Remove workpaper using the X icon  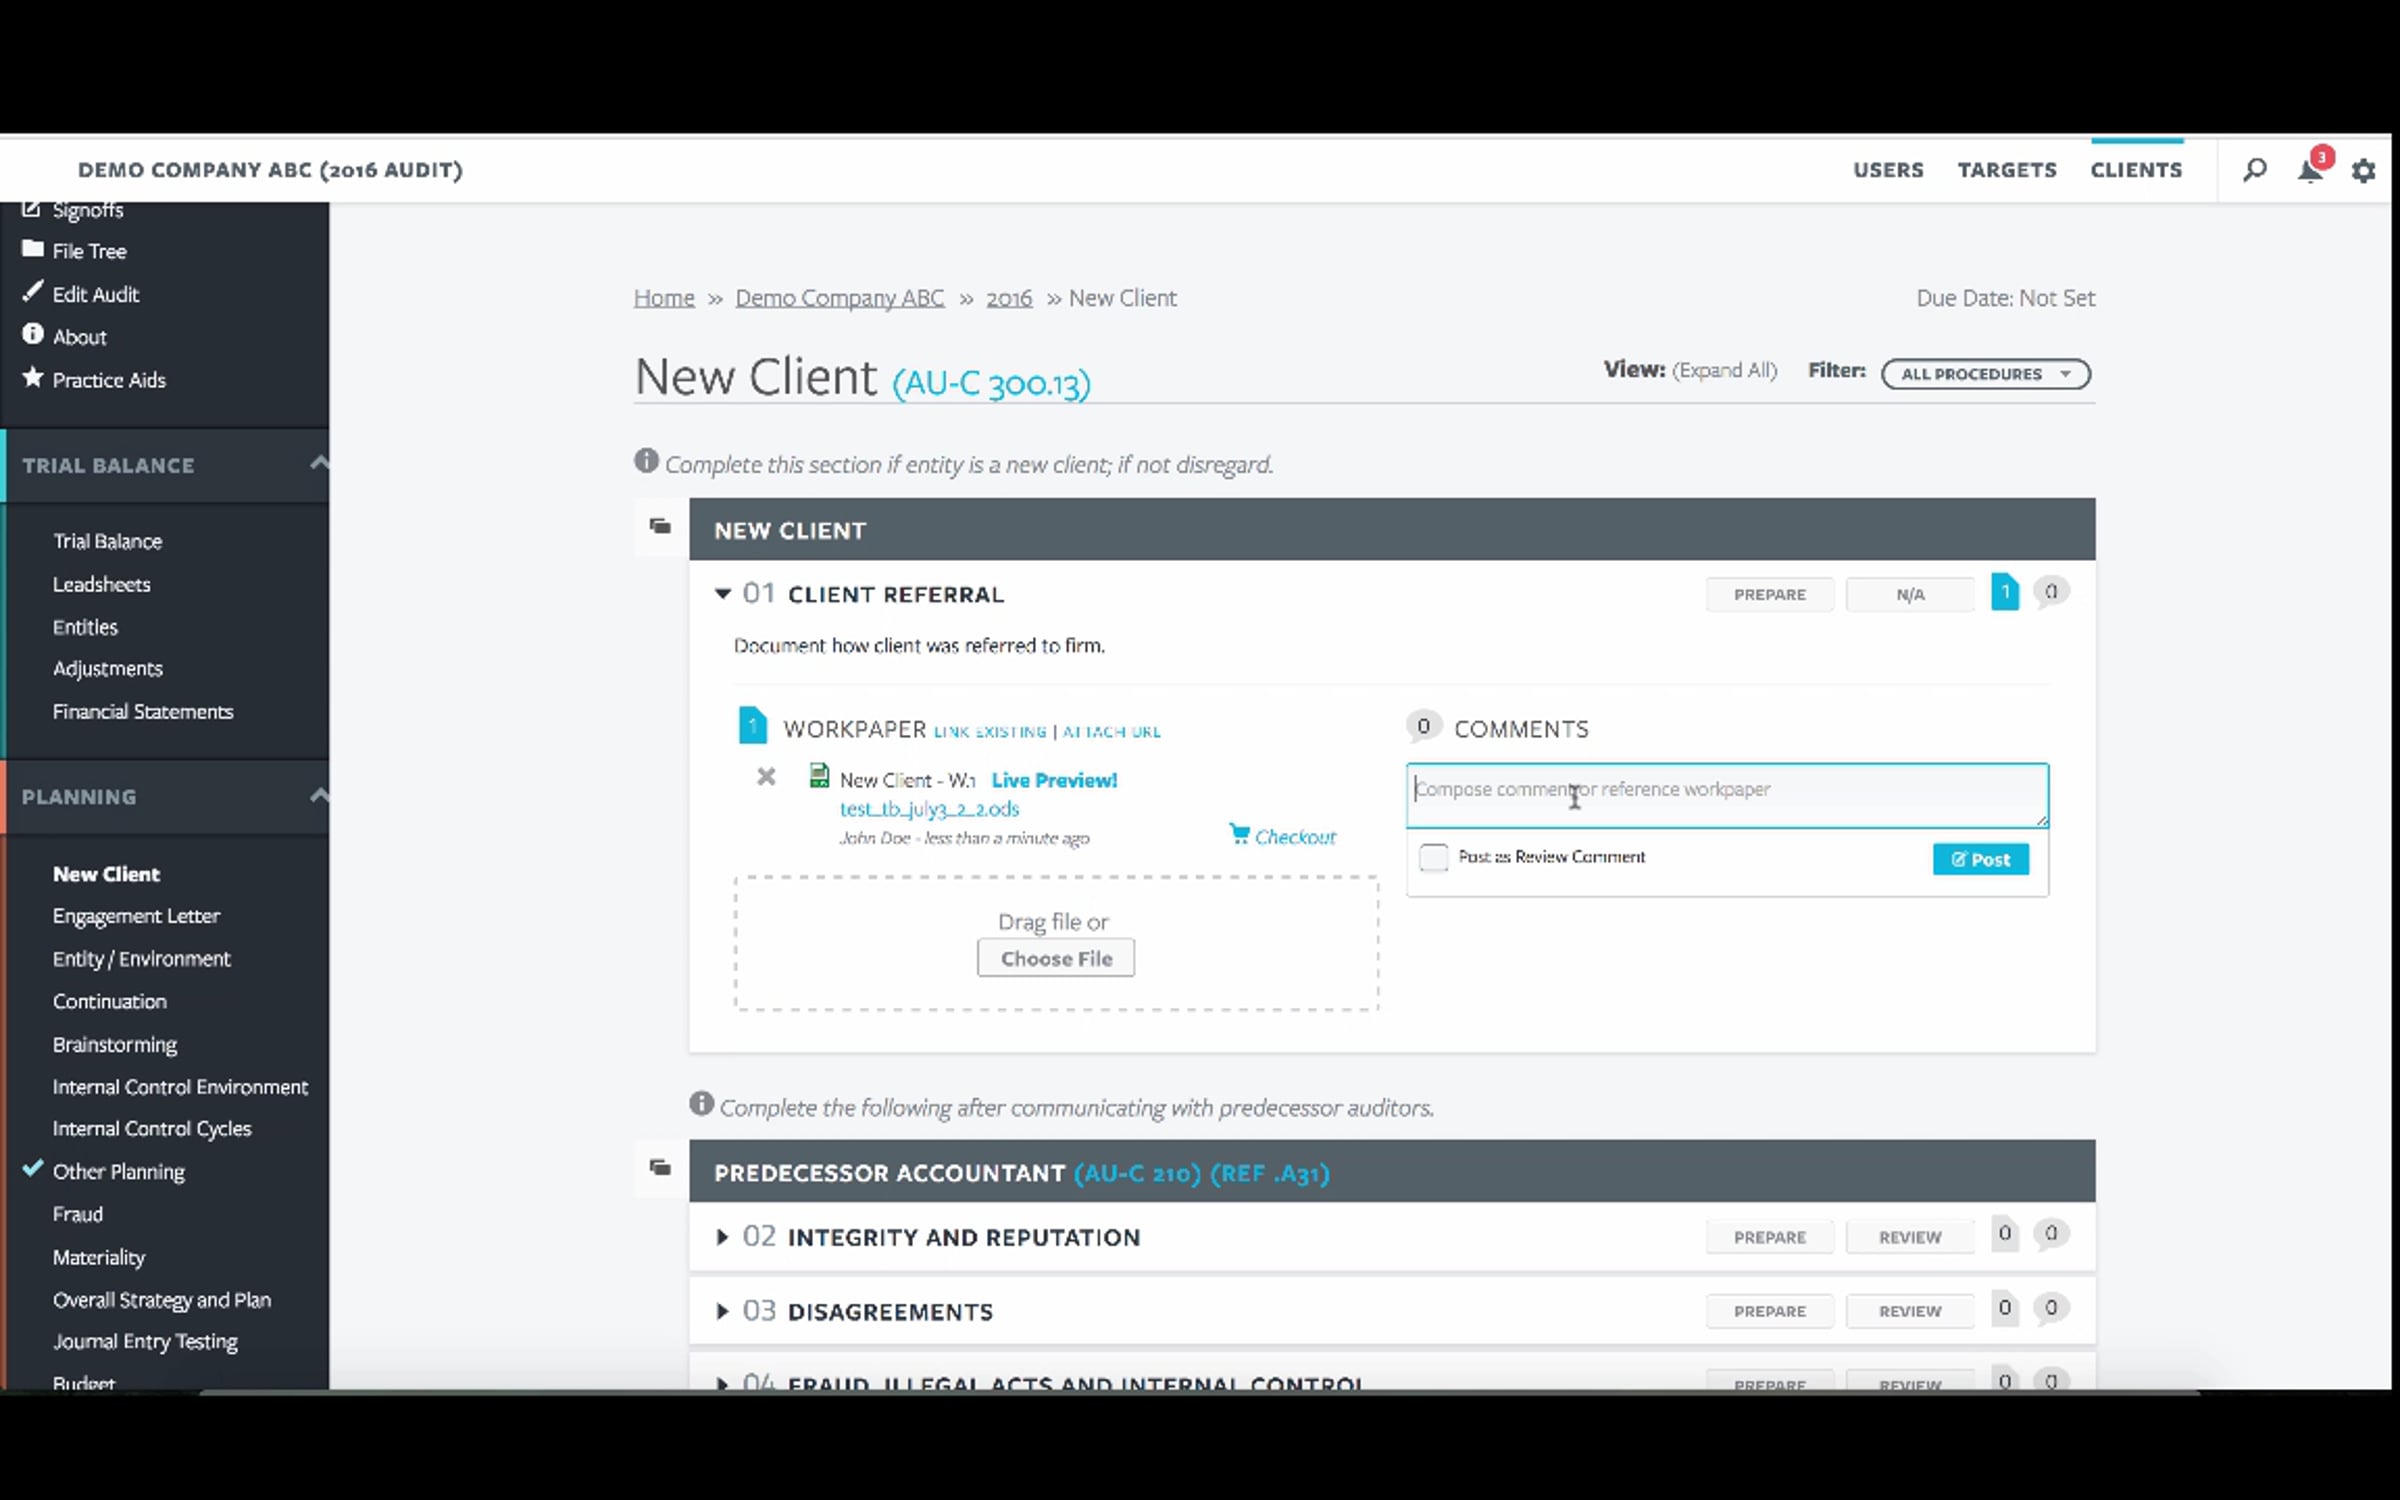coord(766,776)
